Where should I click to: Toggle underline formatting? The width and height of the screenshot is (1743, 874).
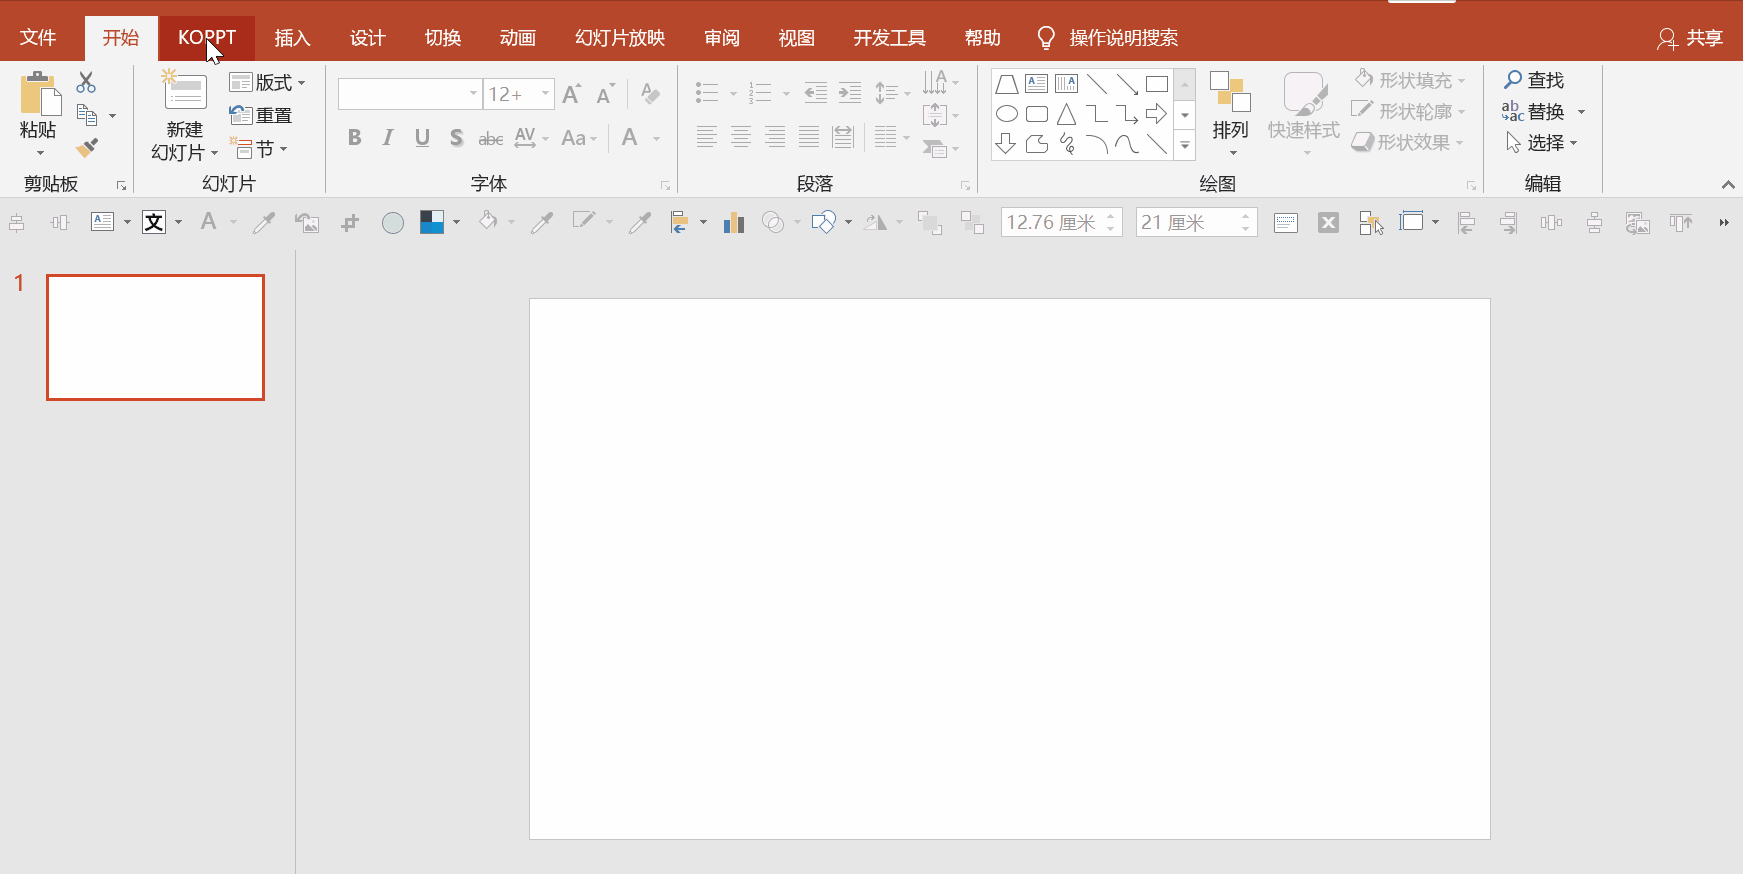422,138
